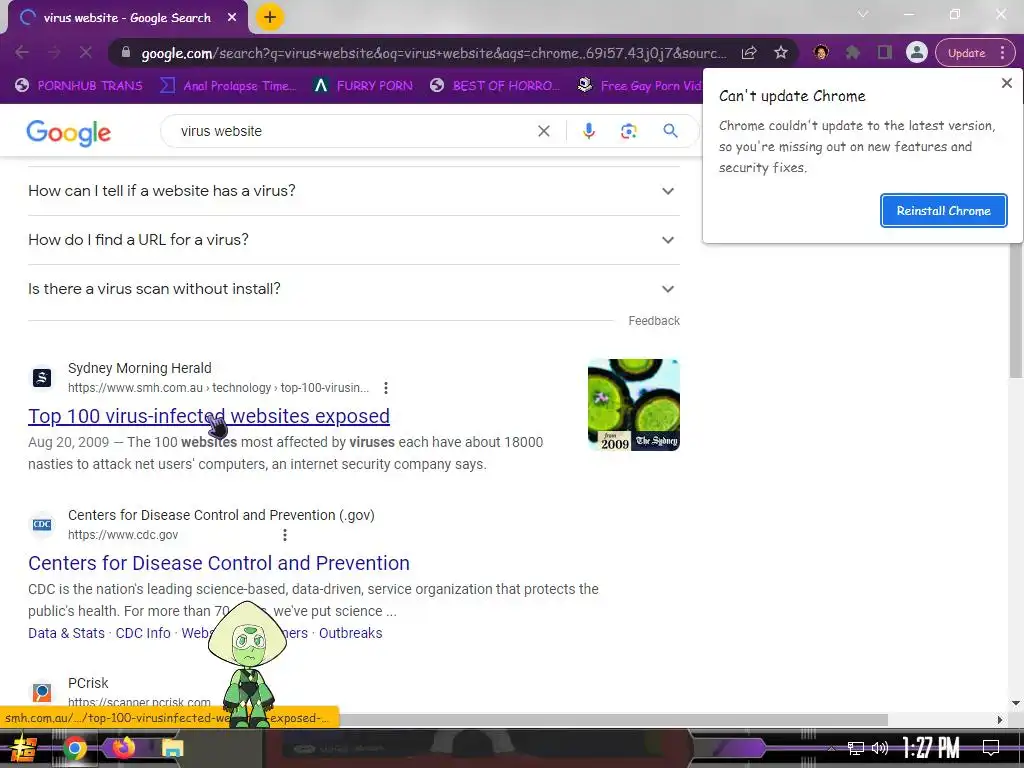This screenshot has width=1024, height=768.
Task: Expand 'How do I find a URL for a virus?'
Action: [x=354, y=240]
